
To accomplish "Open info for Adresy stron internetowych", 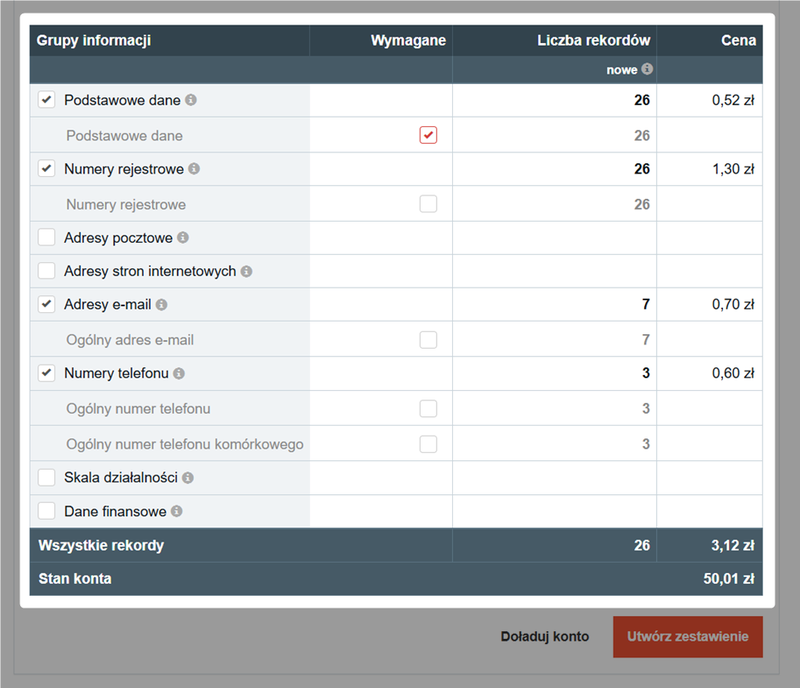I will [245, 271].
